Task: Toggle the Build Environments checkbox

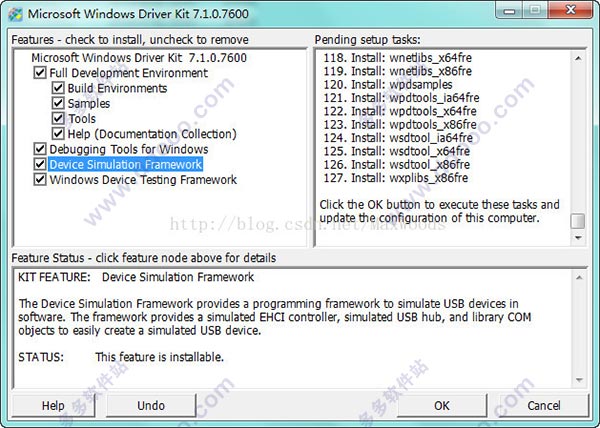Action: point(58,88)
